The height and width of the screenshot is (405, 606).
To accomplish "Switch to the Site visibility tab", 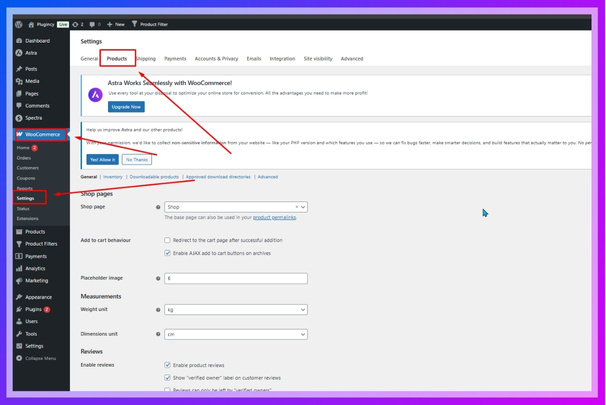I will 318,59.
